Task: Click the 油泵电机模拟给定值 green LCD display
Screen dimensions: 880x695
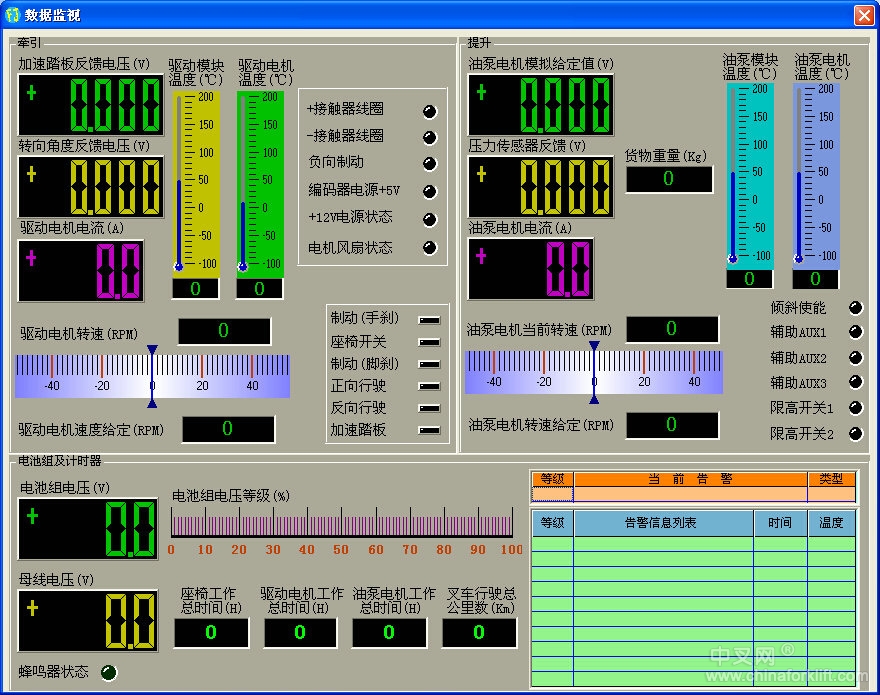Action: pos(540,105)
